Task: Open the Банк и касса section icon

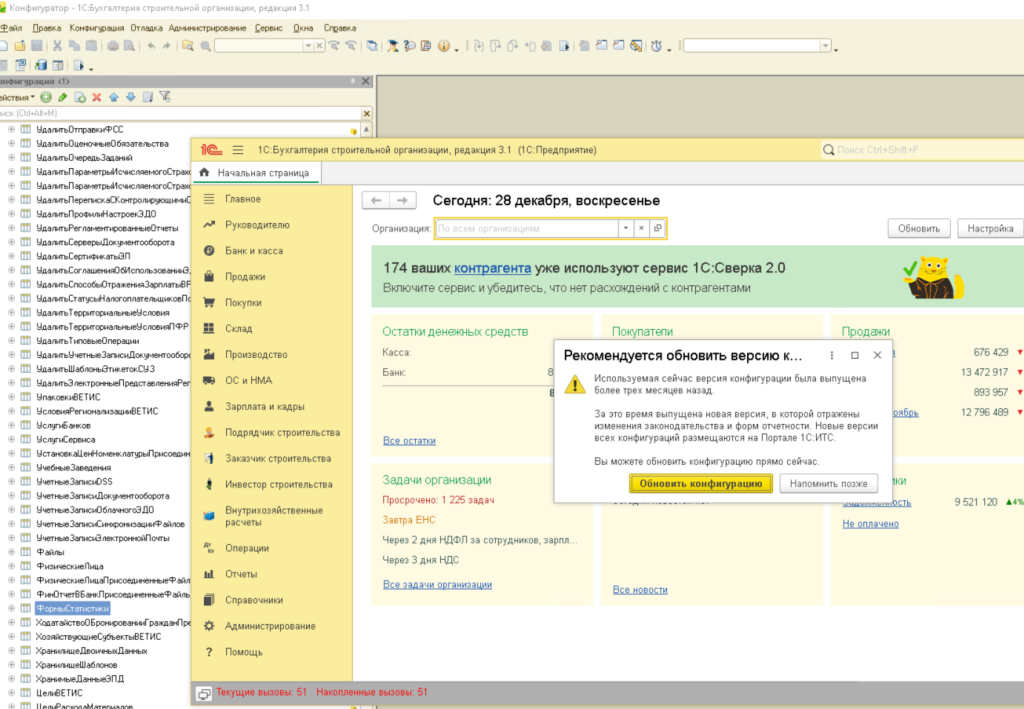Action: point(208,251)
